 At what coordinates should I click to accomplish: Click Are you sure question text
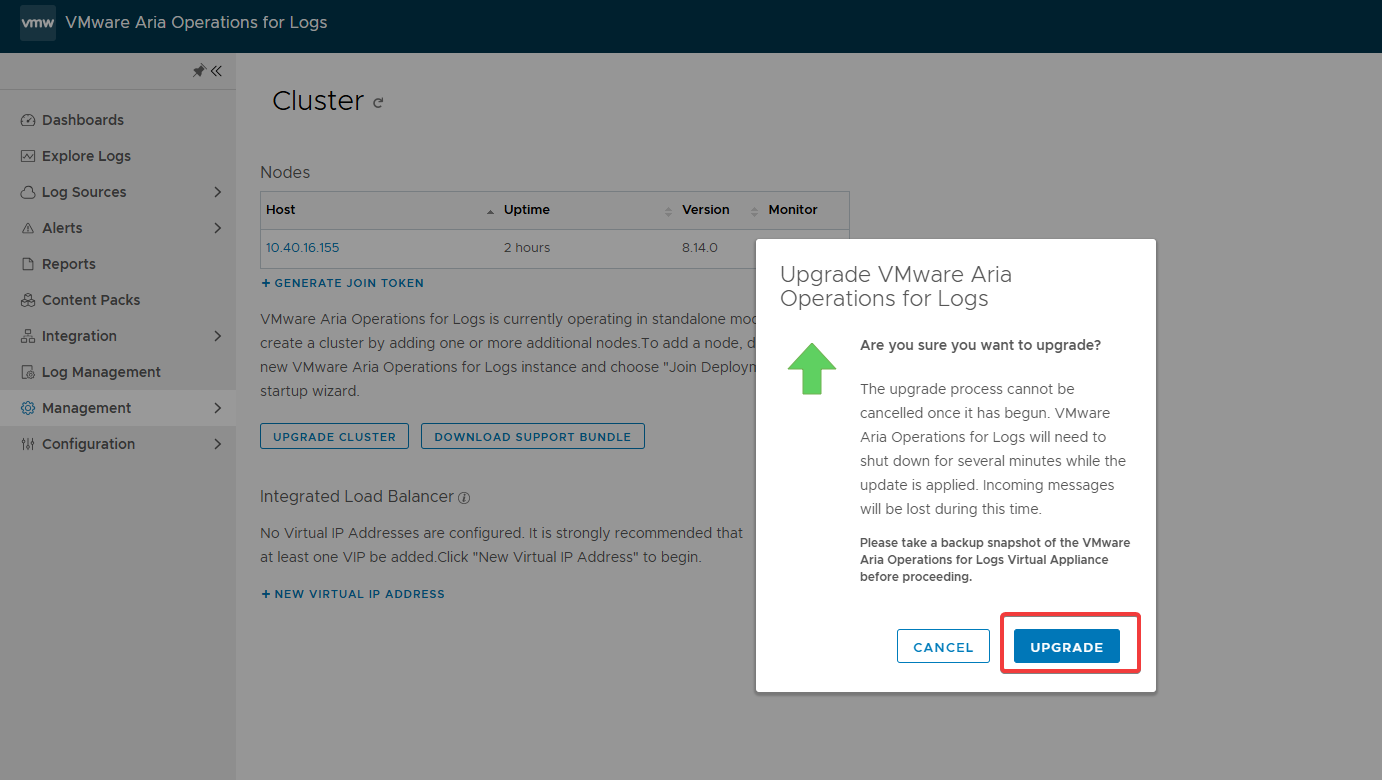click(980, 345)
